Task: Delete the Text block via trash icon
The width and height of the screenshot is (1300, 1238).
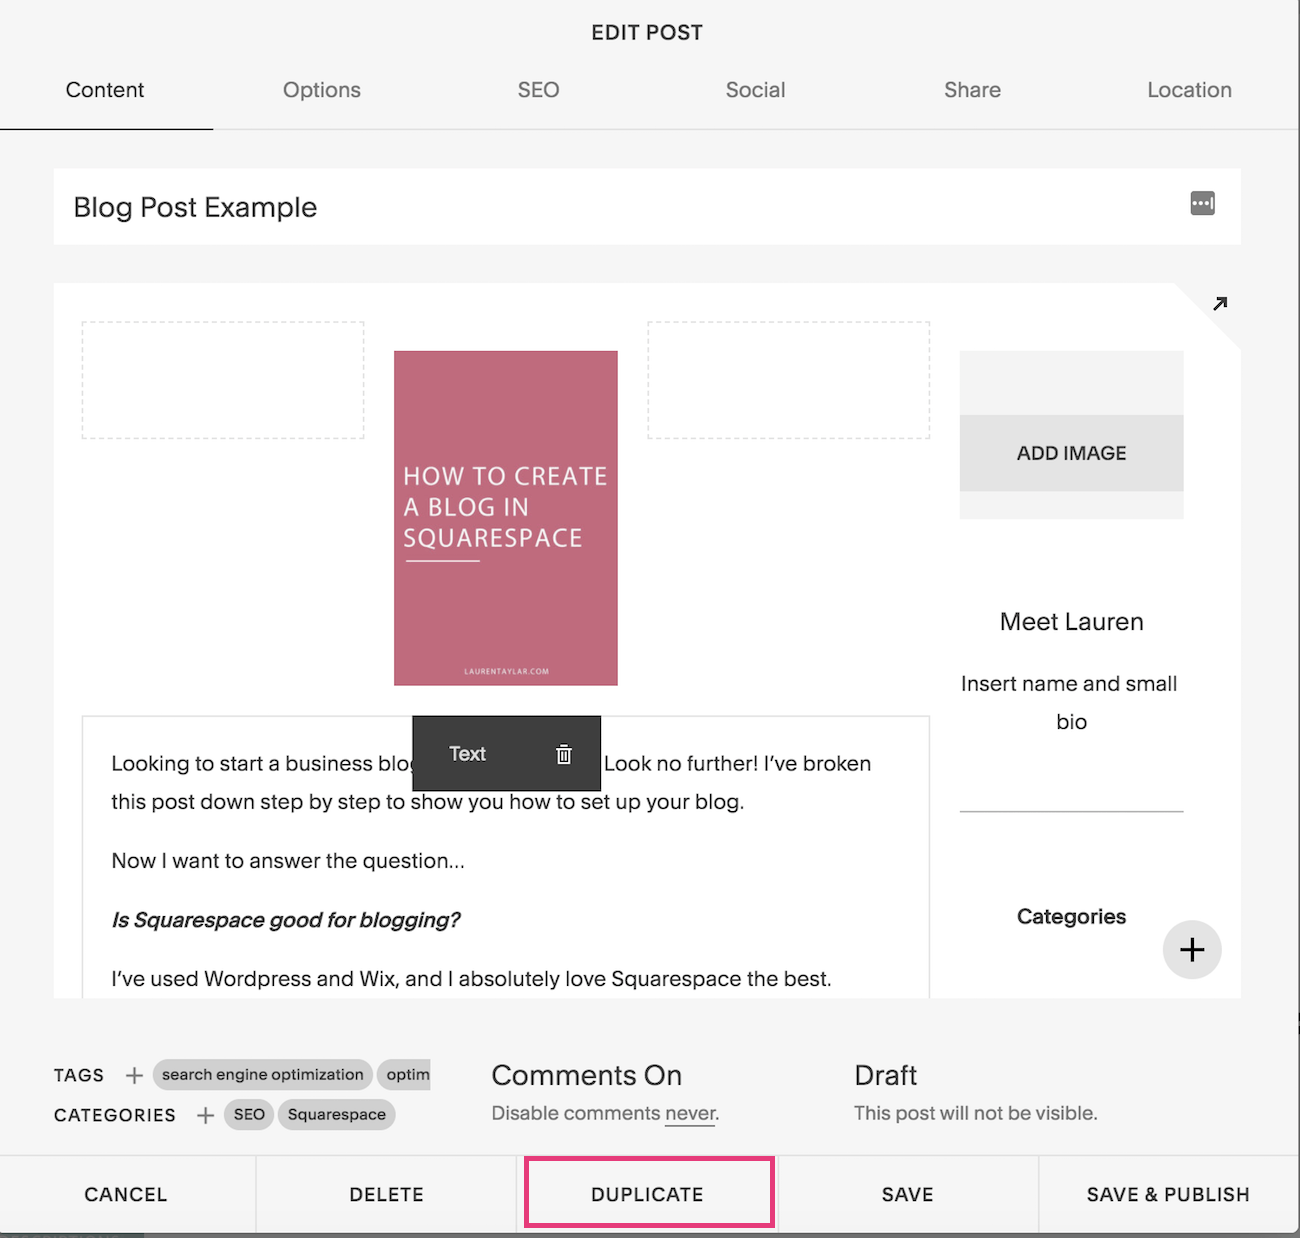Action: 564,754
